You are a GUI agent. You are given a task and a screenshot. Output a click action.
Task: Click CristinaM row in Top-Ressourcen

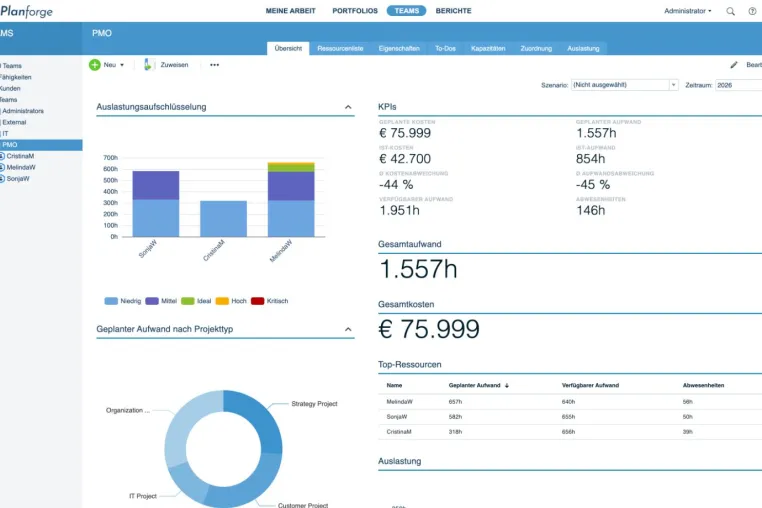tap(570, 432)
